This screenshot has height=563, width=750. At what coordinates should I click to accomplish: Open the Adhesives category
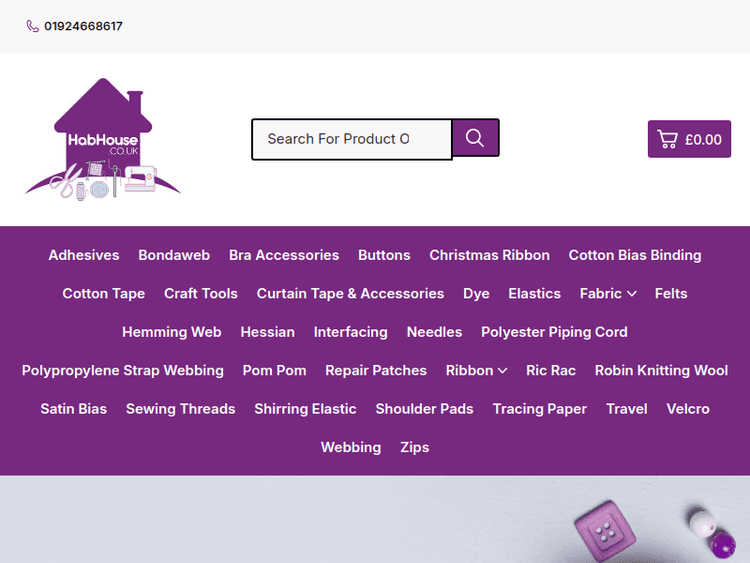point(84,255)
